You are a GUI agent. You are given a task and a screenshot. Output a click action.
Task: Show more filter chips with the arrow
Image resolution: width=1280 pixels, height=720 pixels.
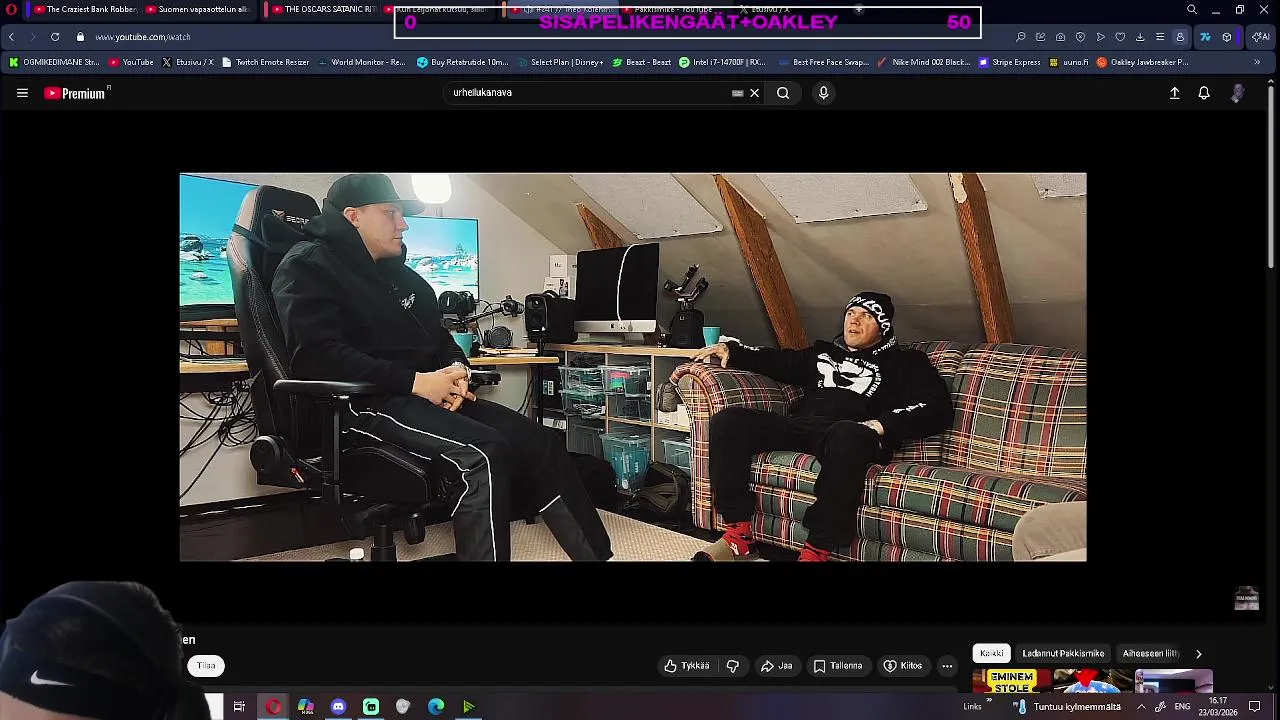1198,653
